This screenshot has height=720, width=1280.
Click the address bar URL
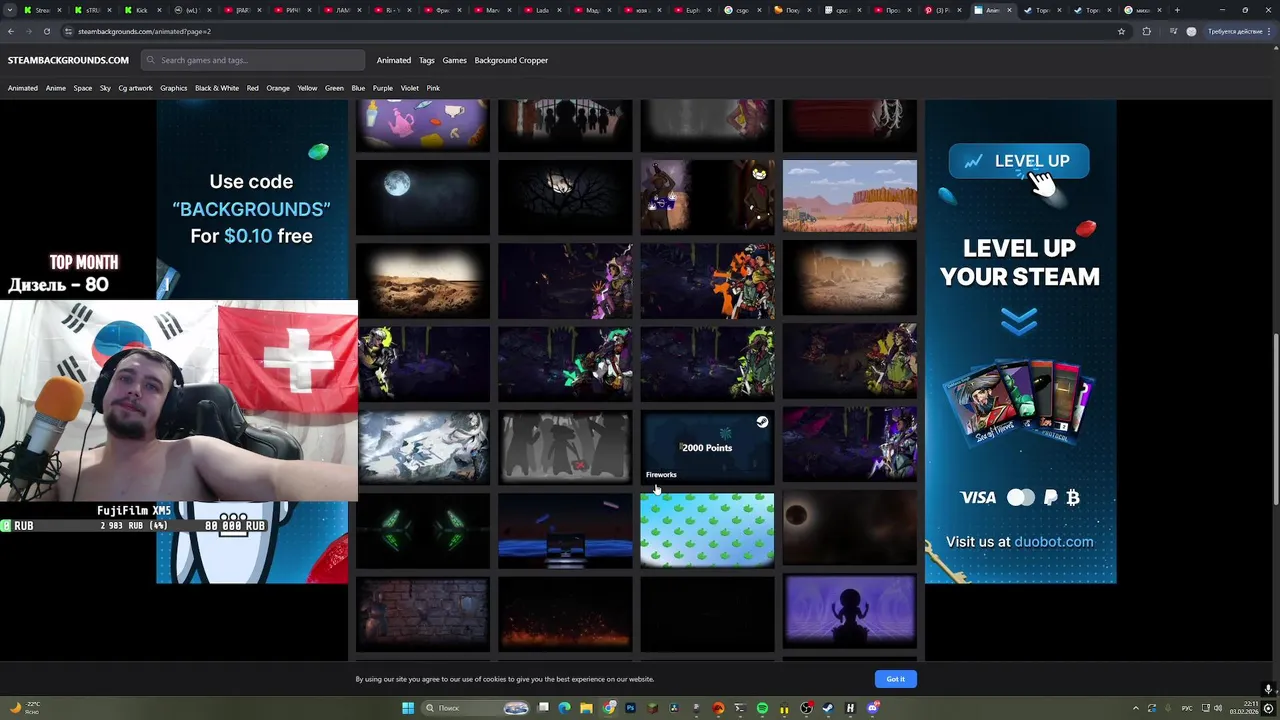pyautogui.click(x=144, y=31)
